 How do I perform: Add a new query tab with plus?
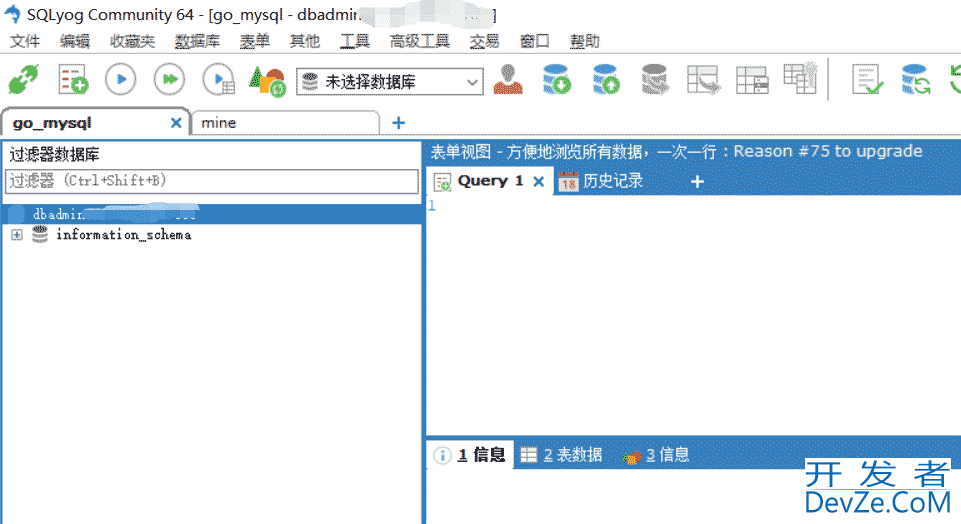[x=697, y=181]
